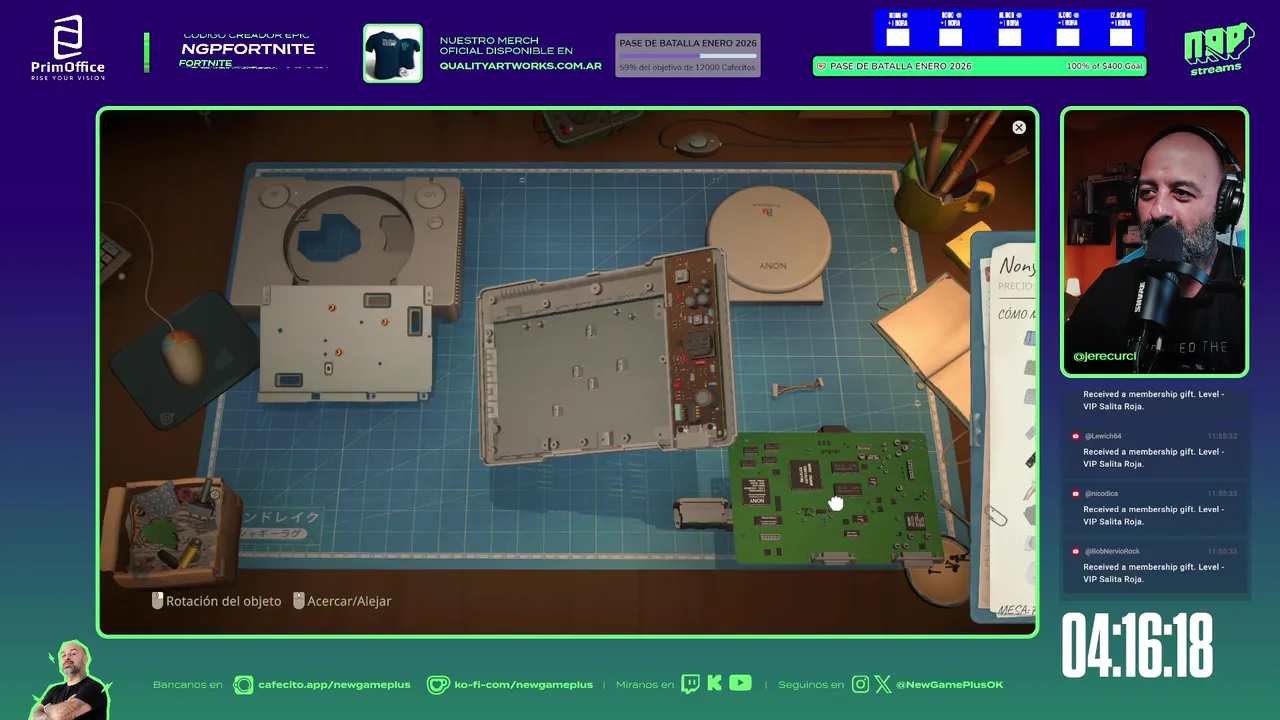Viewport: 1280px width, 720px height.
Task: Click the @BobNervioRock chat username
Action: pyautogui.click(x=1112, y=552)
